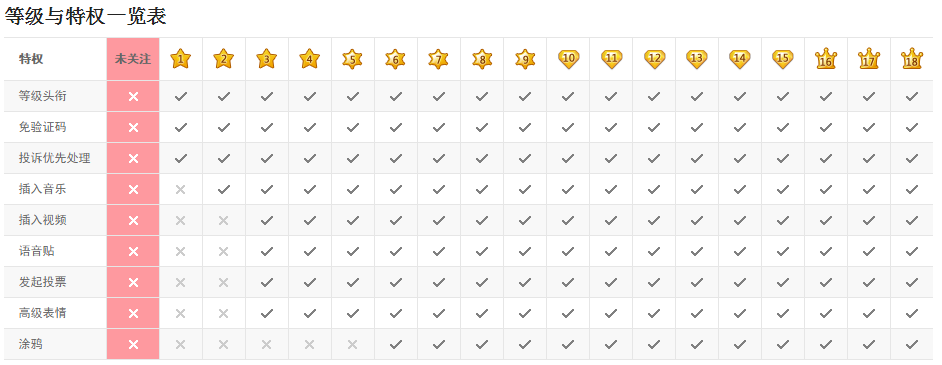
Task: Click the level 15 diamond badge
Action: 783,59
